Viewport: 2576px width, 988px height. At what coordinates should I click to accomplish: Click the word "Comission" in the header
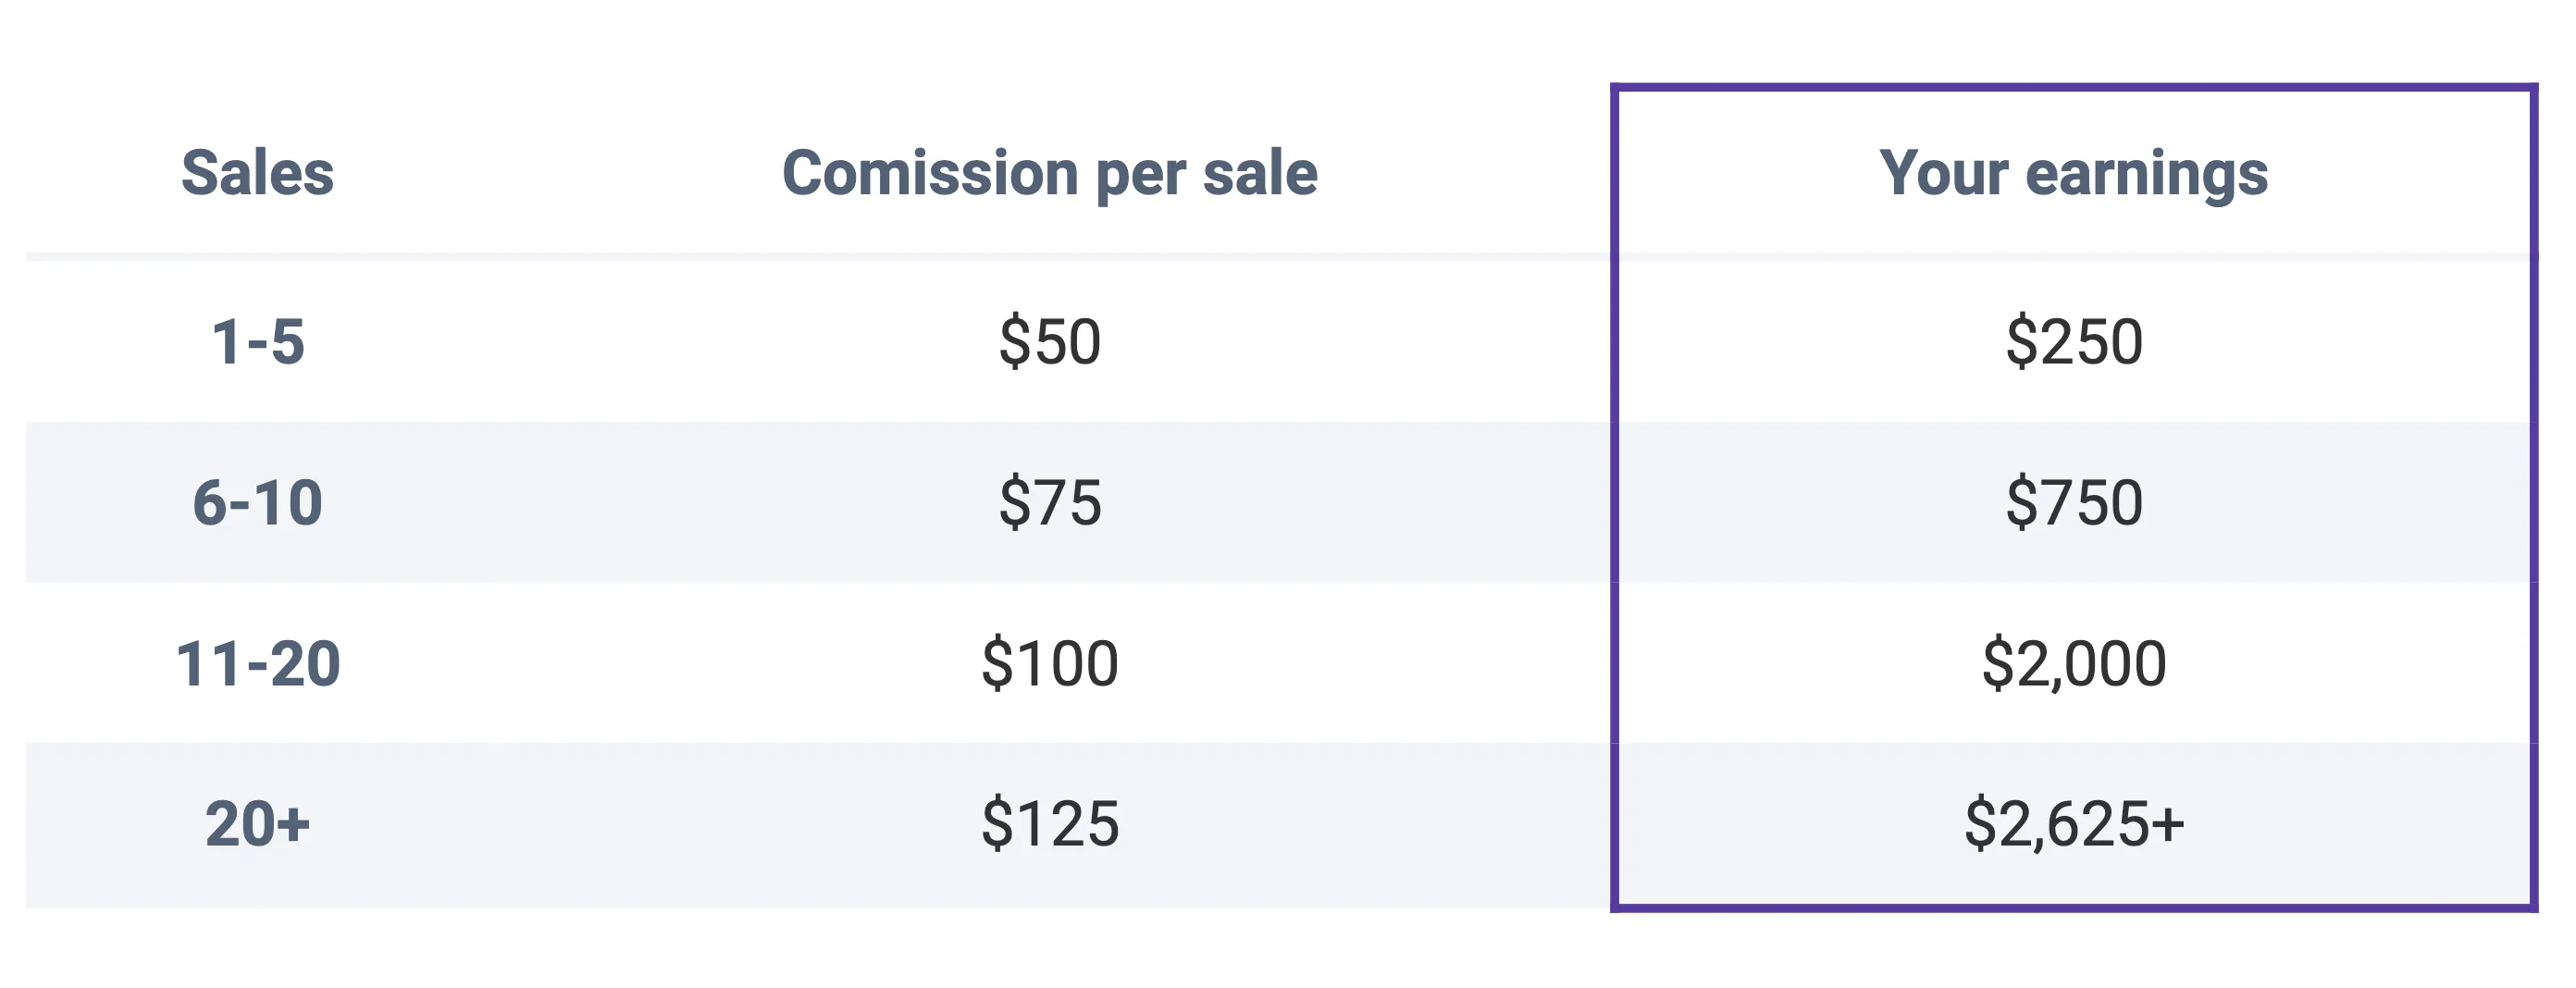tap(929, 173)
